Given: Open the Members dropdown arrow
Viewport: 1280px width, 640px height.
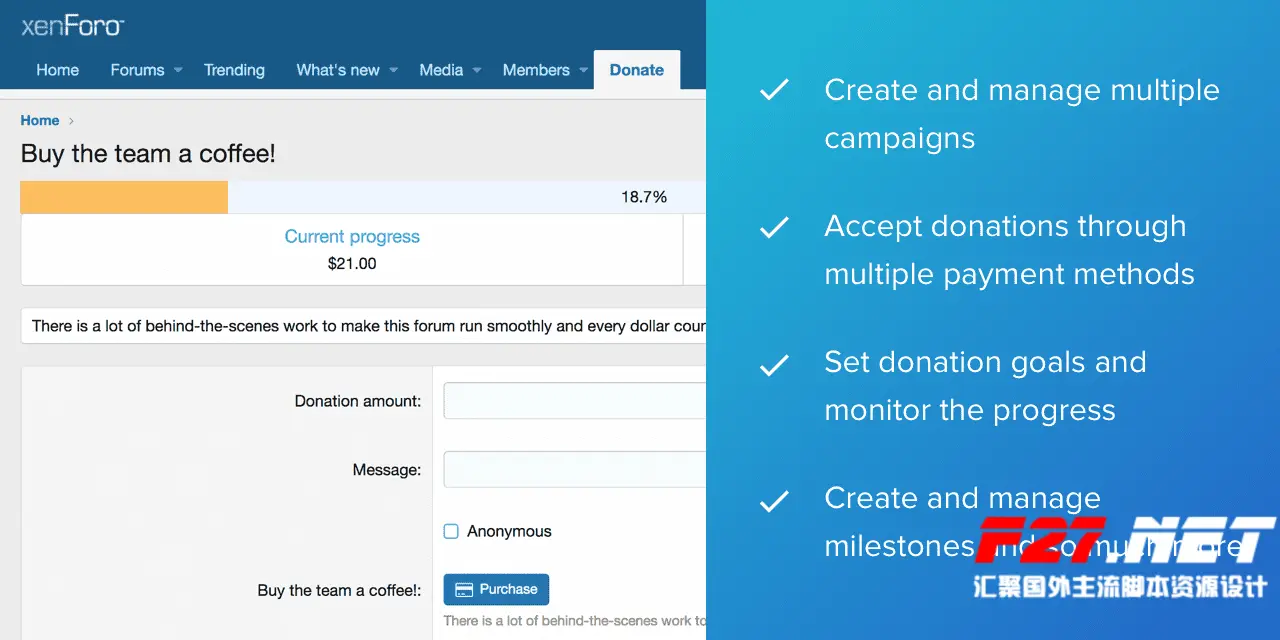Looking at the screenshot, I should pos(584,70).
